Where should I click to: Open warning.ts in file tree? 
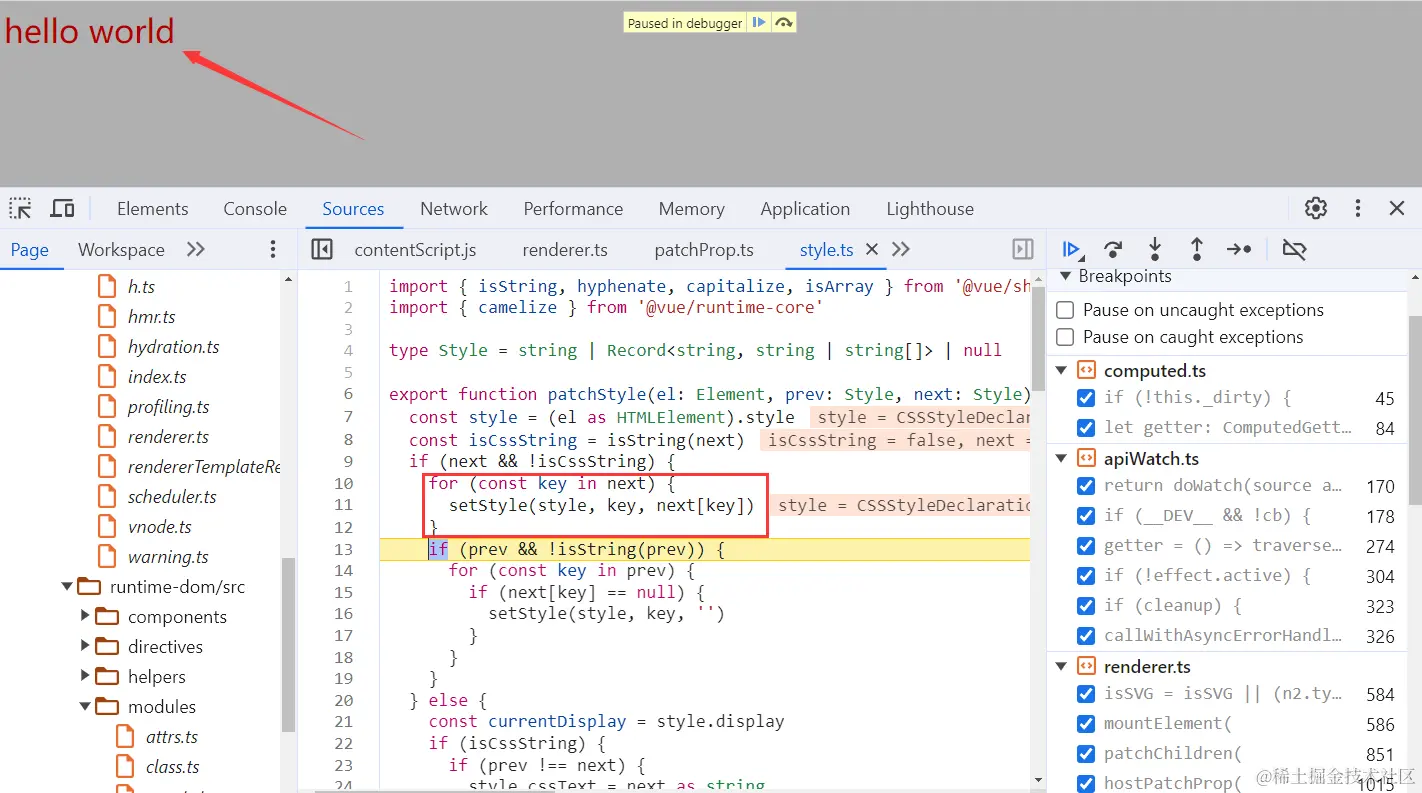click(x=168, y=557)
